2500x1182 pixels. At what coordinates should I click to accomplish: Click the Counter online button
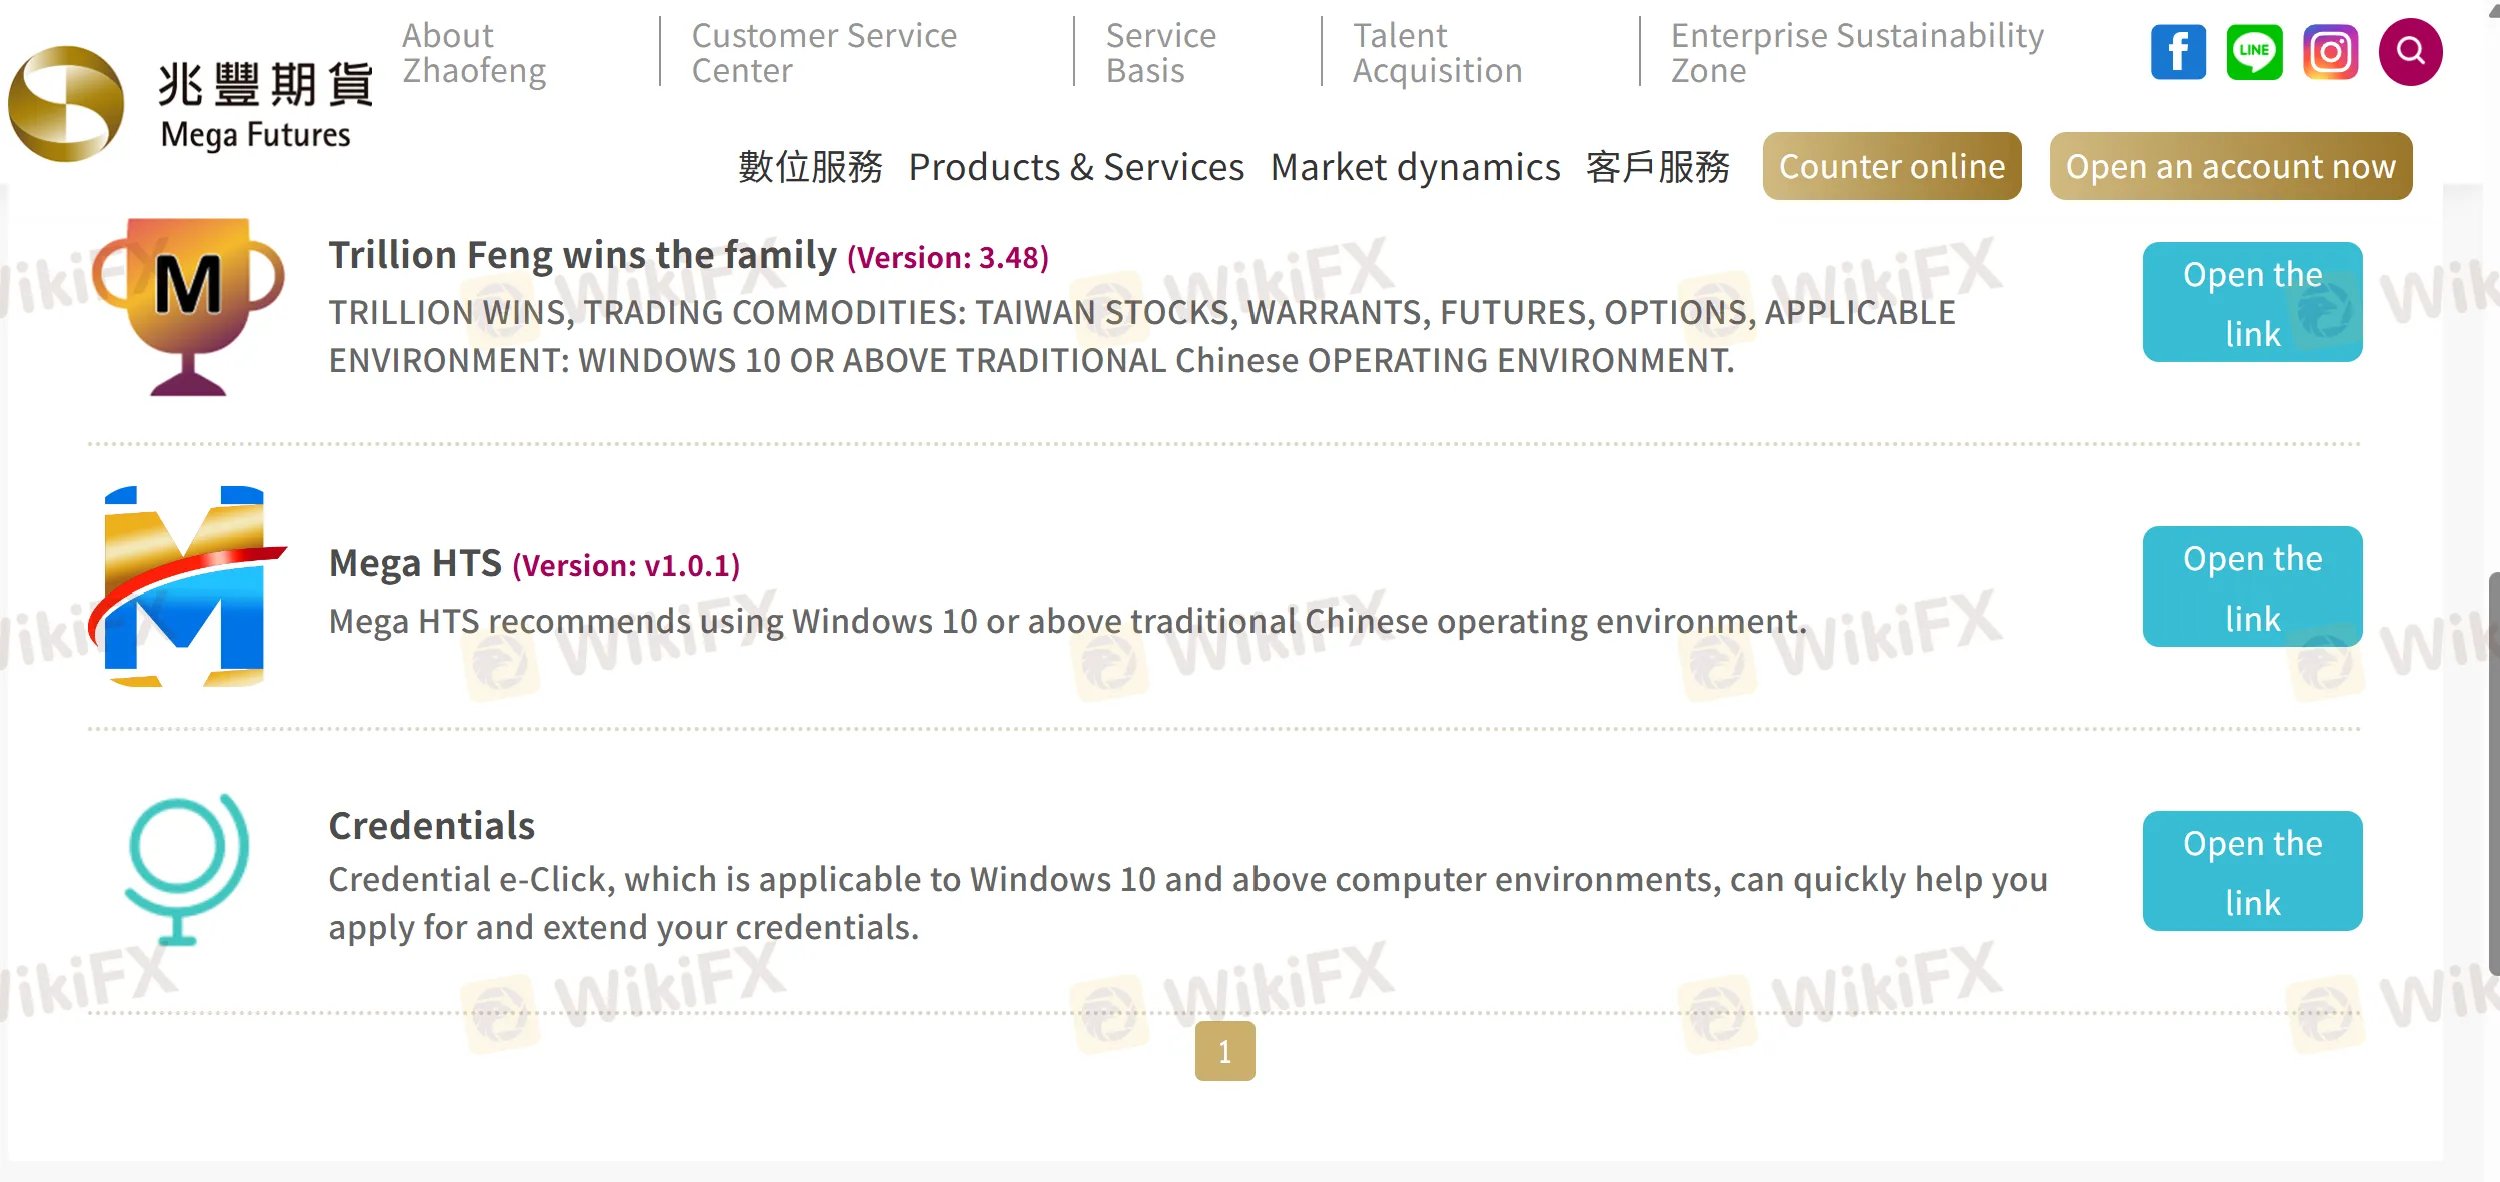click(x=1891, y=166)
